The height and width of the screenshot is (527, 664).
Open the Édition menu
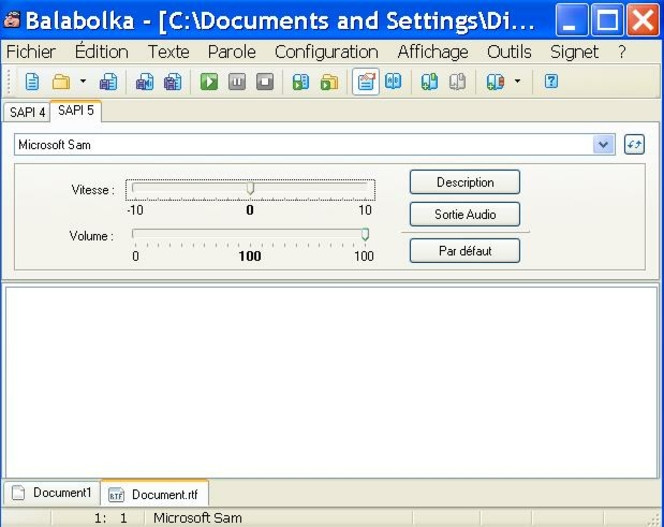[102, 52]
